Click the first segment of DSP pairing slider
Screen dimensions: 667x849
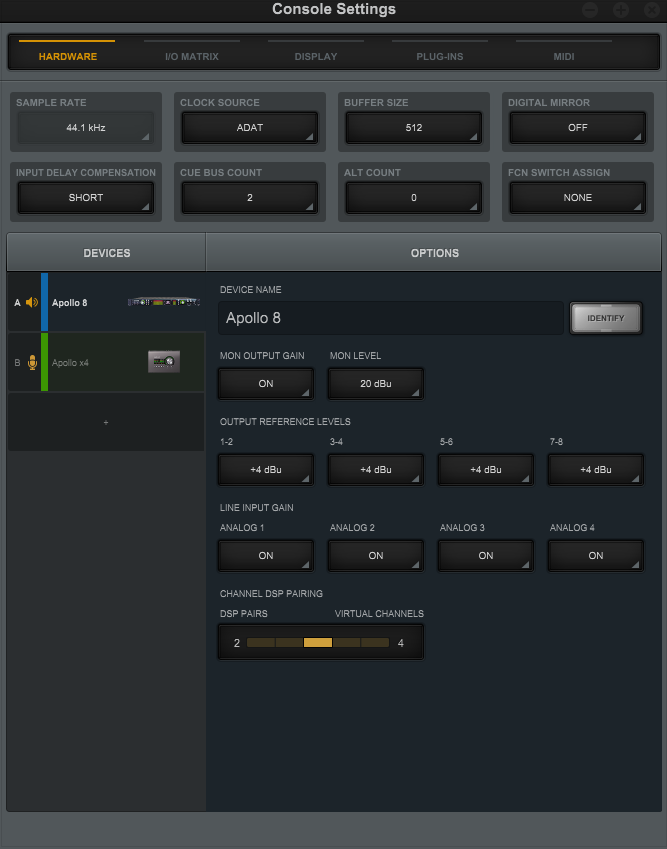261,643
